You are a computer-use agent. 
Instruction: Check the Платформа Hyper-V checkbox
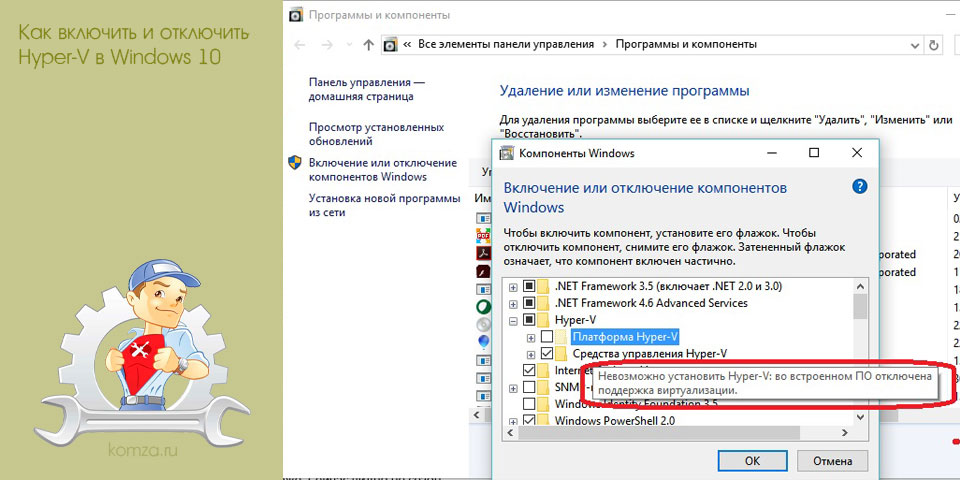click(546, 337)
